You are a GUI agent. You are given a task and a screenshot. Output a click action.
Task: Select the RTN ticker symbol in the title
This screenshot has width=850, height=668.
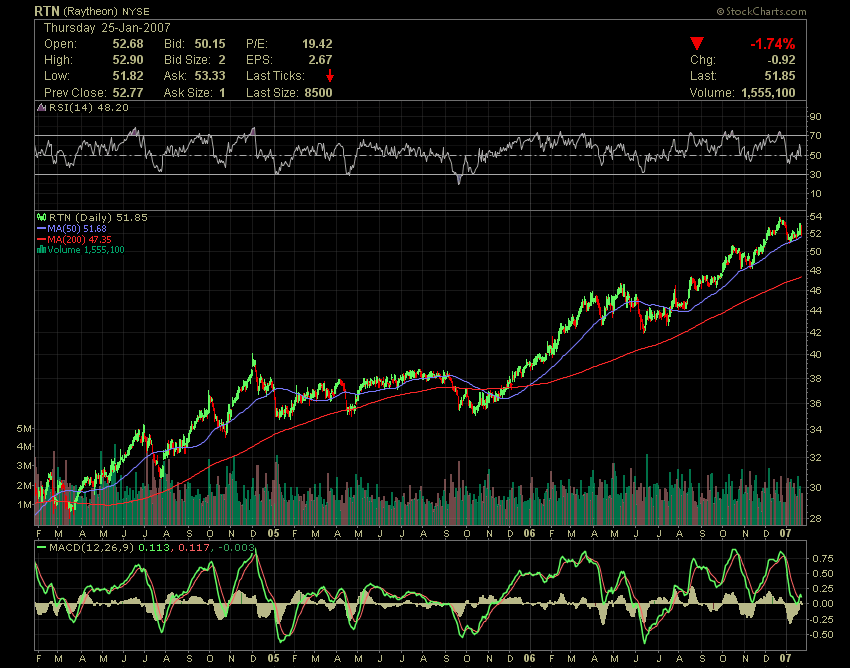coord(47,11)
